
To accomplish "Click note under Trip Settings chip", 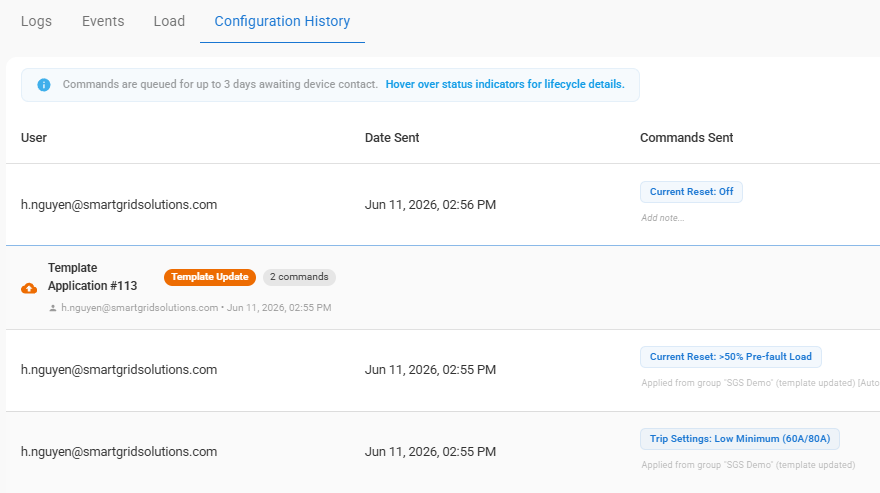I will click(x=748, y=465).
